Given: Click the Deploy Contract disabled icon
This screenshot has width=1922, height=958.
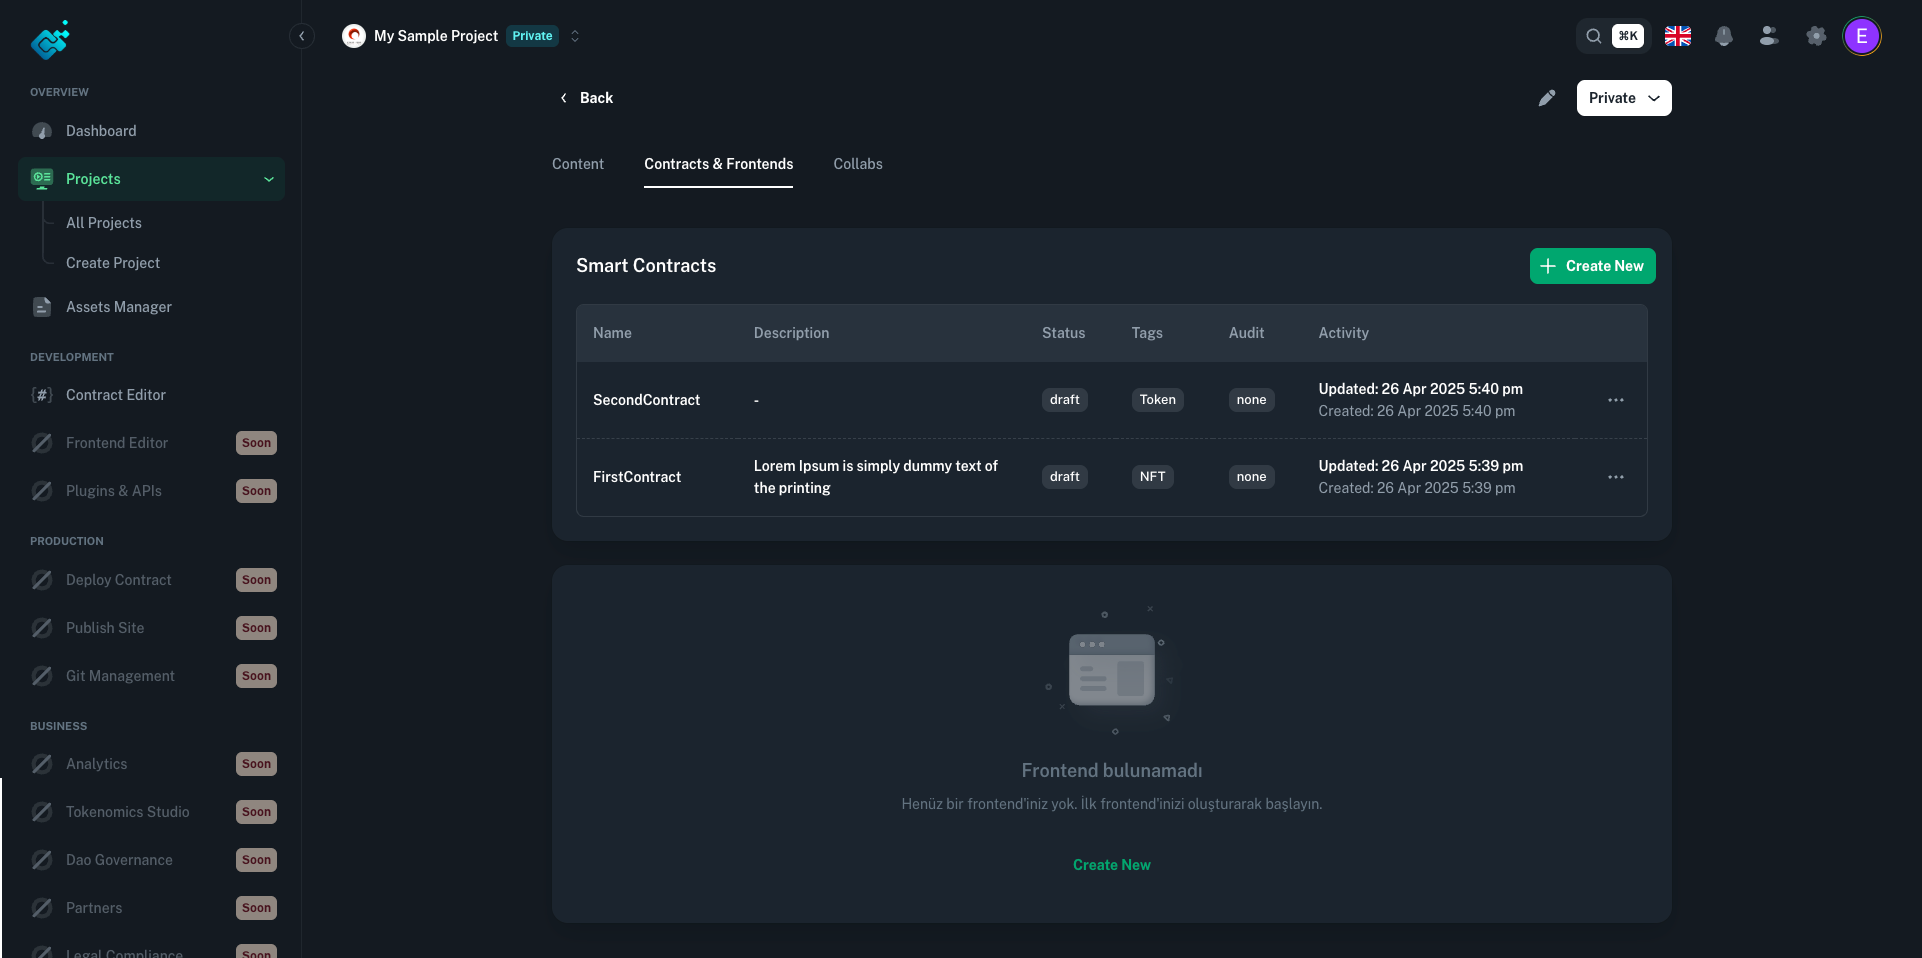Looking at the screenshot, I should [42, 580].
